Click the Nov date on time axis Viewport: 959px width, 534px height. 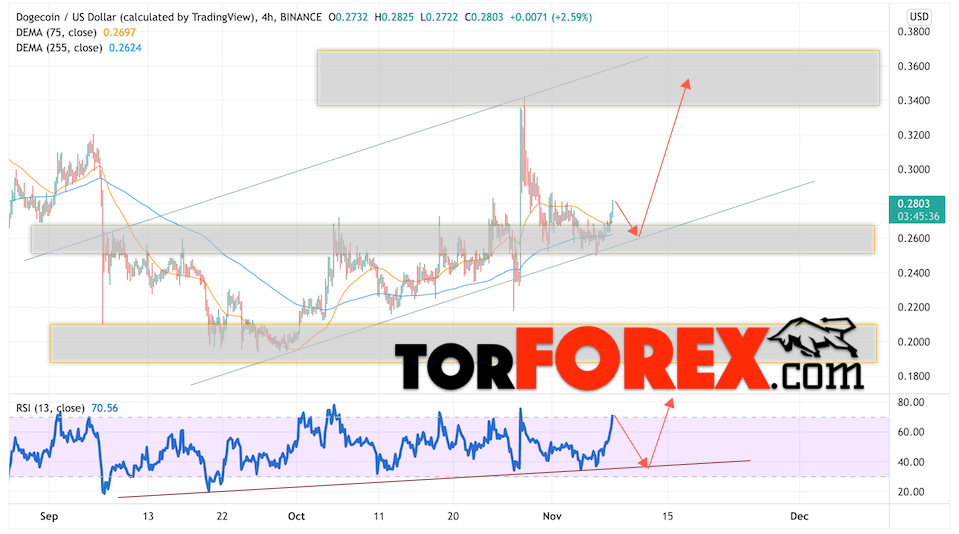coord(552,516)
